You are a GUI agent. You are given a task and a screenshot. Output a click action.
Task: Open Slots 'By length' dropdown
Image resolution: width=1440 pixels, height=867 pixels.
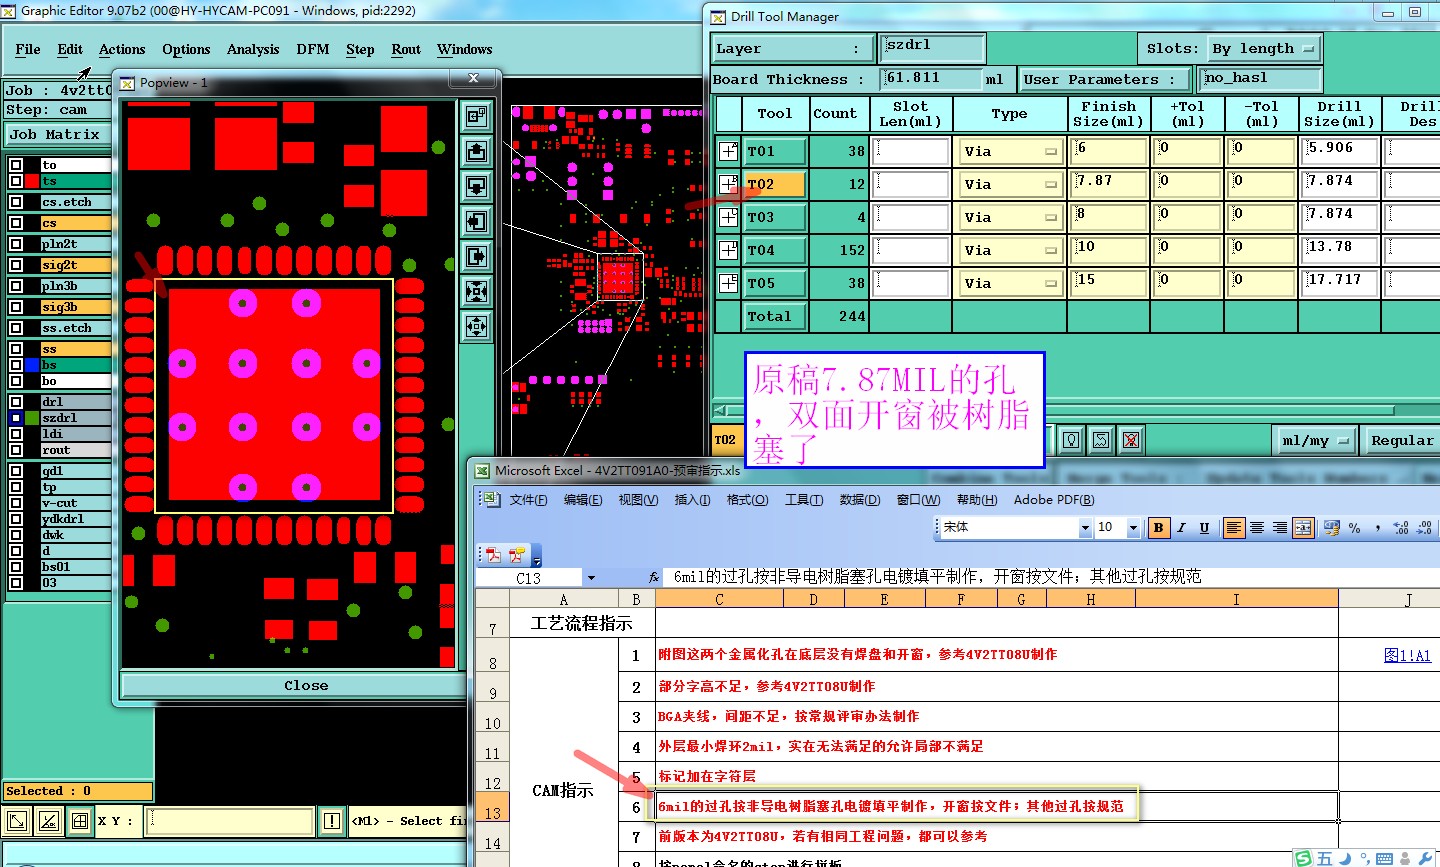1265,48
